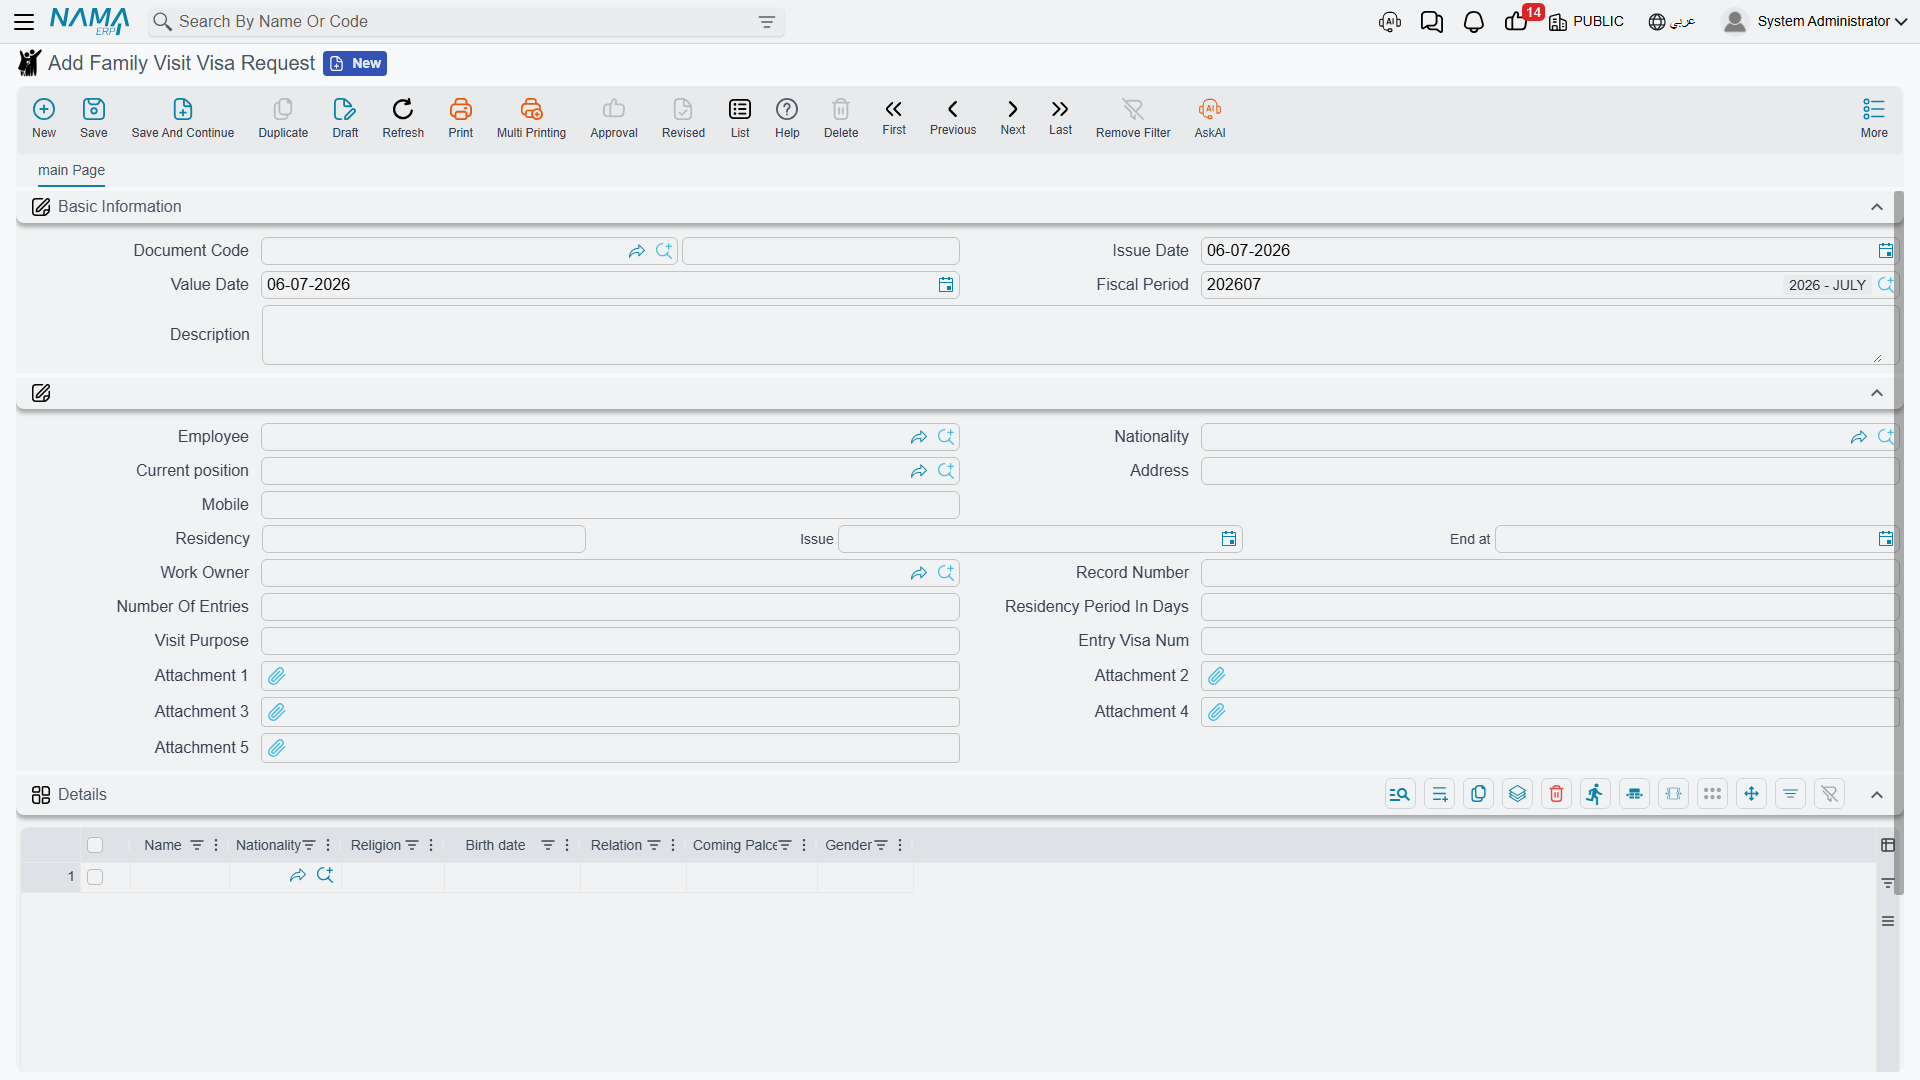
Task: Collapse the Details section chevron
Action: pyautogui.click(x=1877, y=795)
